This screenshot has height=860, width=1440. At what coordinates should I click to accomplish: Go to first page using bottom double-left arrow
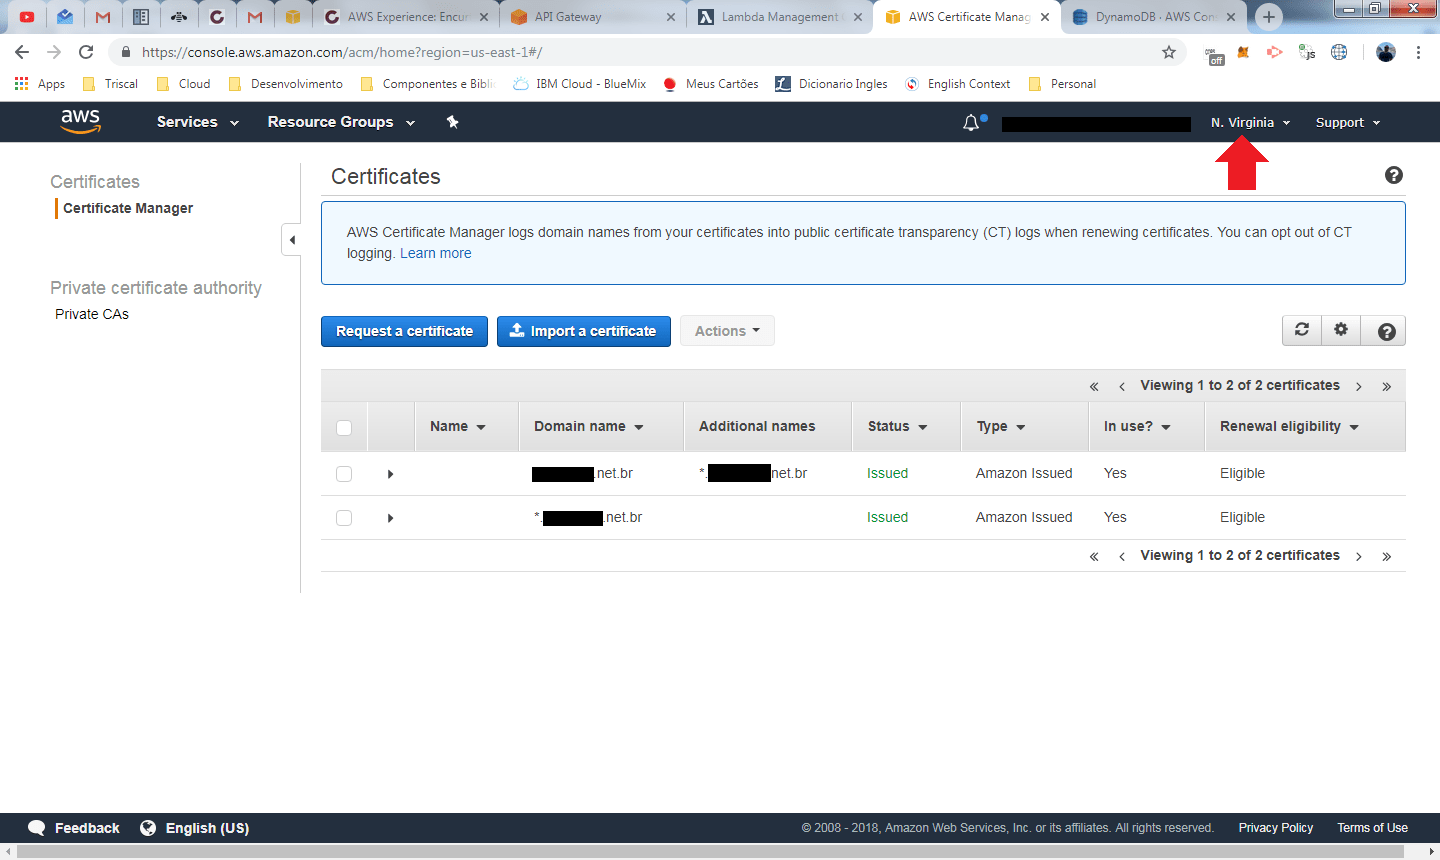1094,556
